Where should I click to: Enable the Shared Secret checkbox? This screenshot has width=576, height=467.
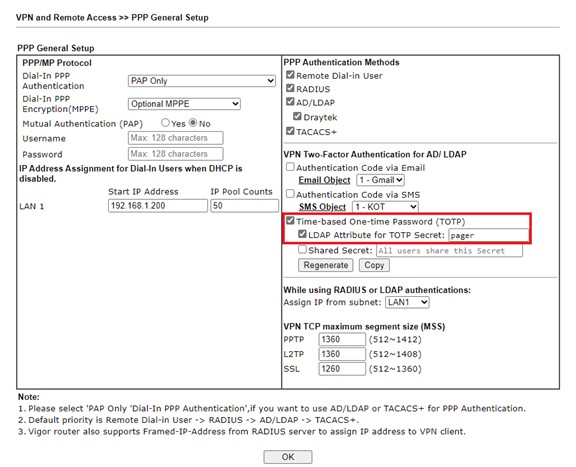[302, 250]
